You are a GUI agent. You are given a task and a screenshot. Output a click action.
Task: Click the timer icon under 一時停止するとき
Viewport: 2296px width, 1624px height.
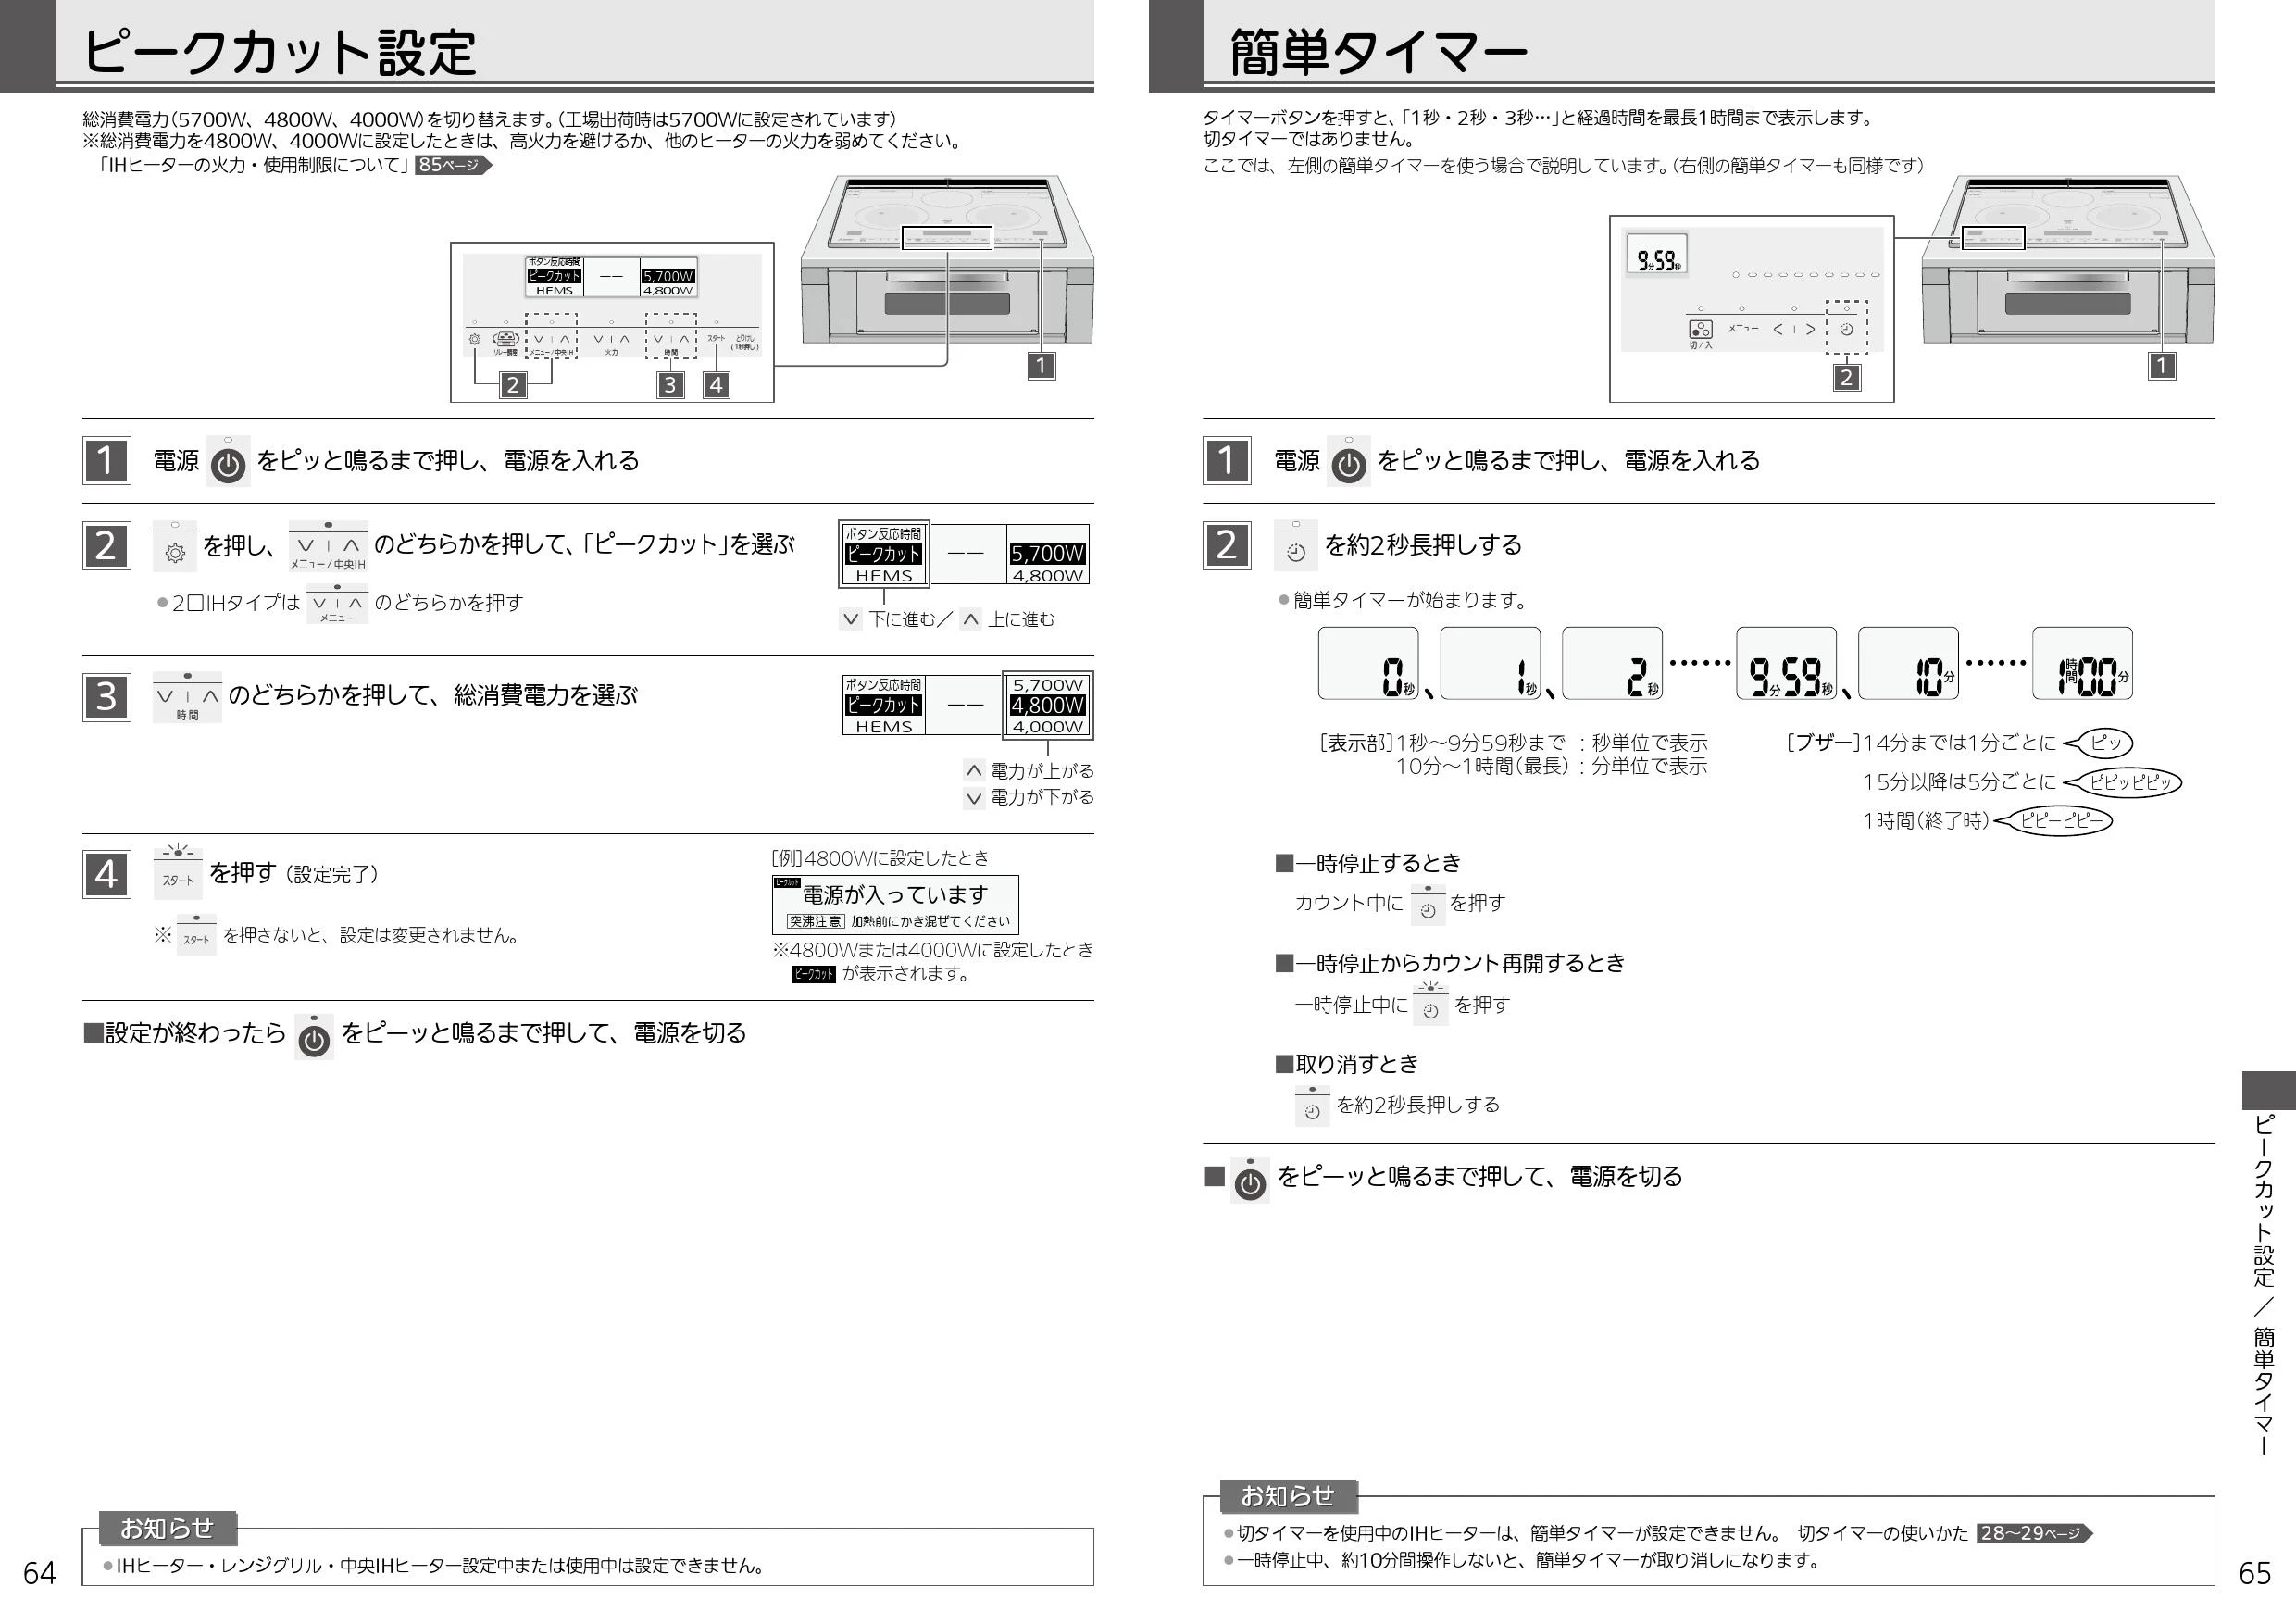[1428, 905]
